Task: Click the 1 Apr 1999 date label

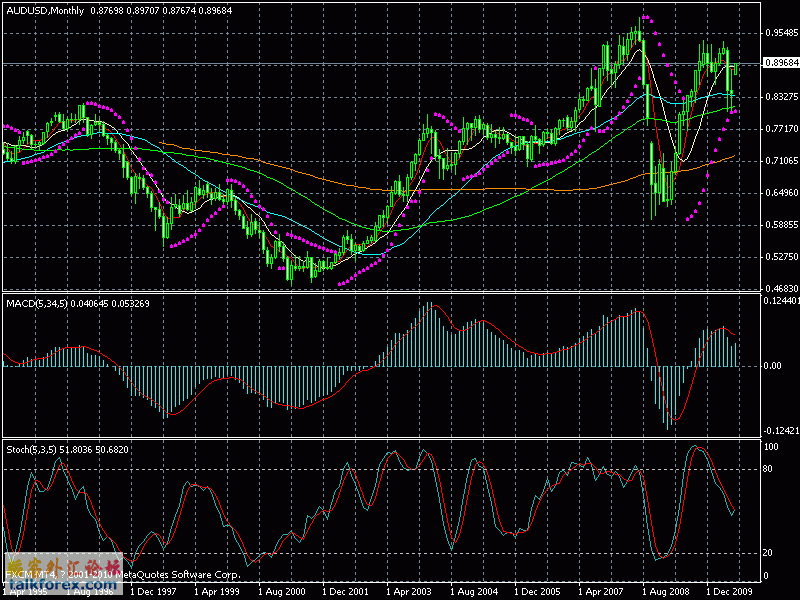Action: click(x=217, y=592)
